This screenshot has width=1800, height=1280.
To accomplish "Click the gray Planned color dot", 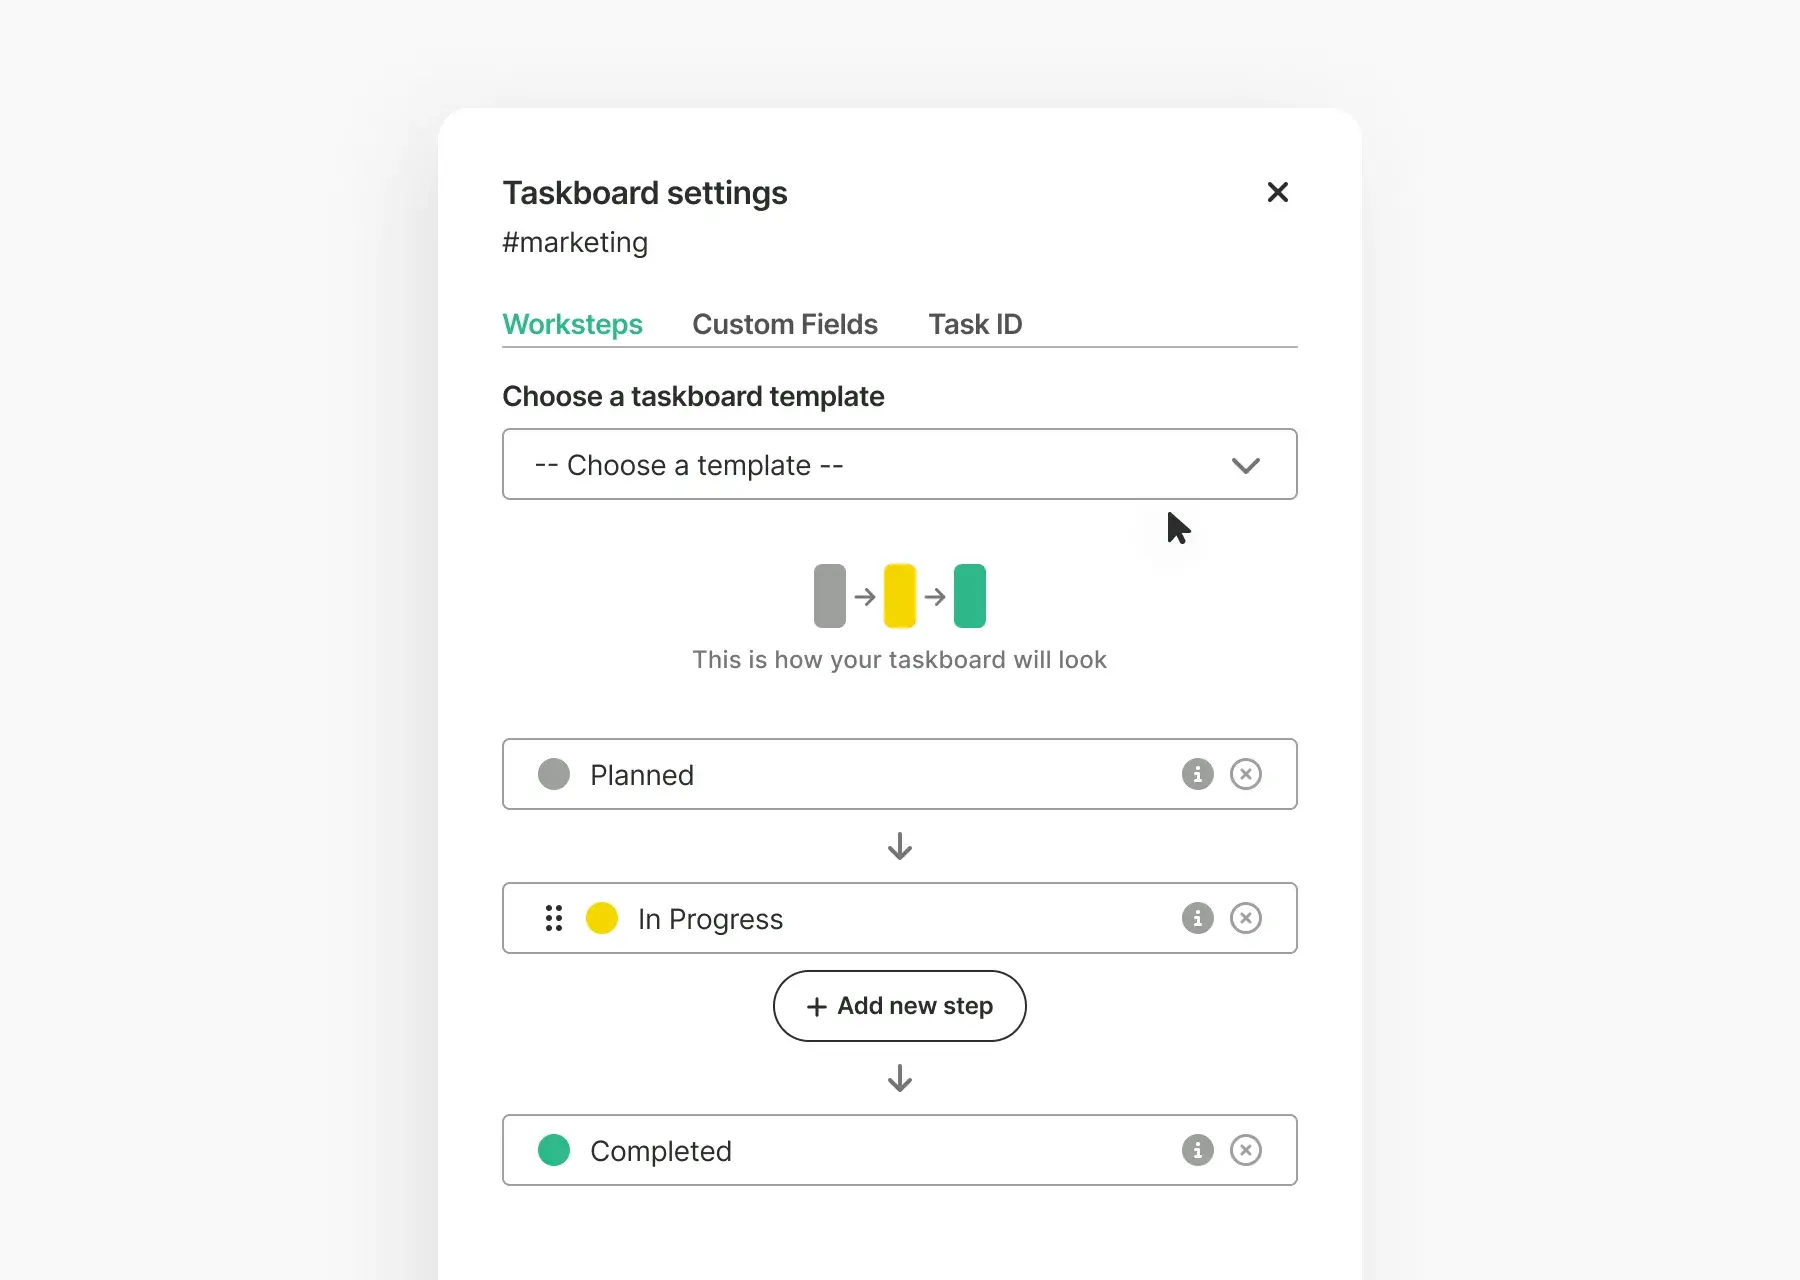I will point(553,774).
